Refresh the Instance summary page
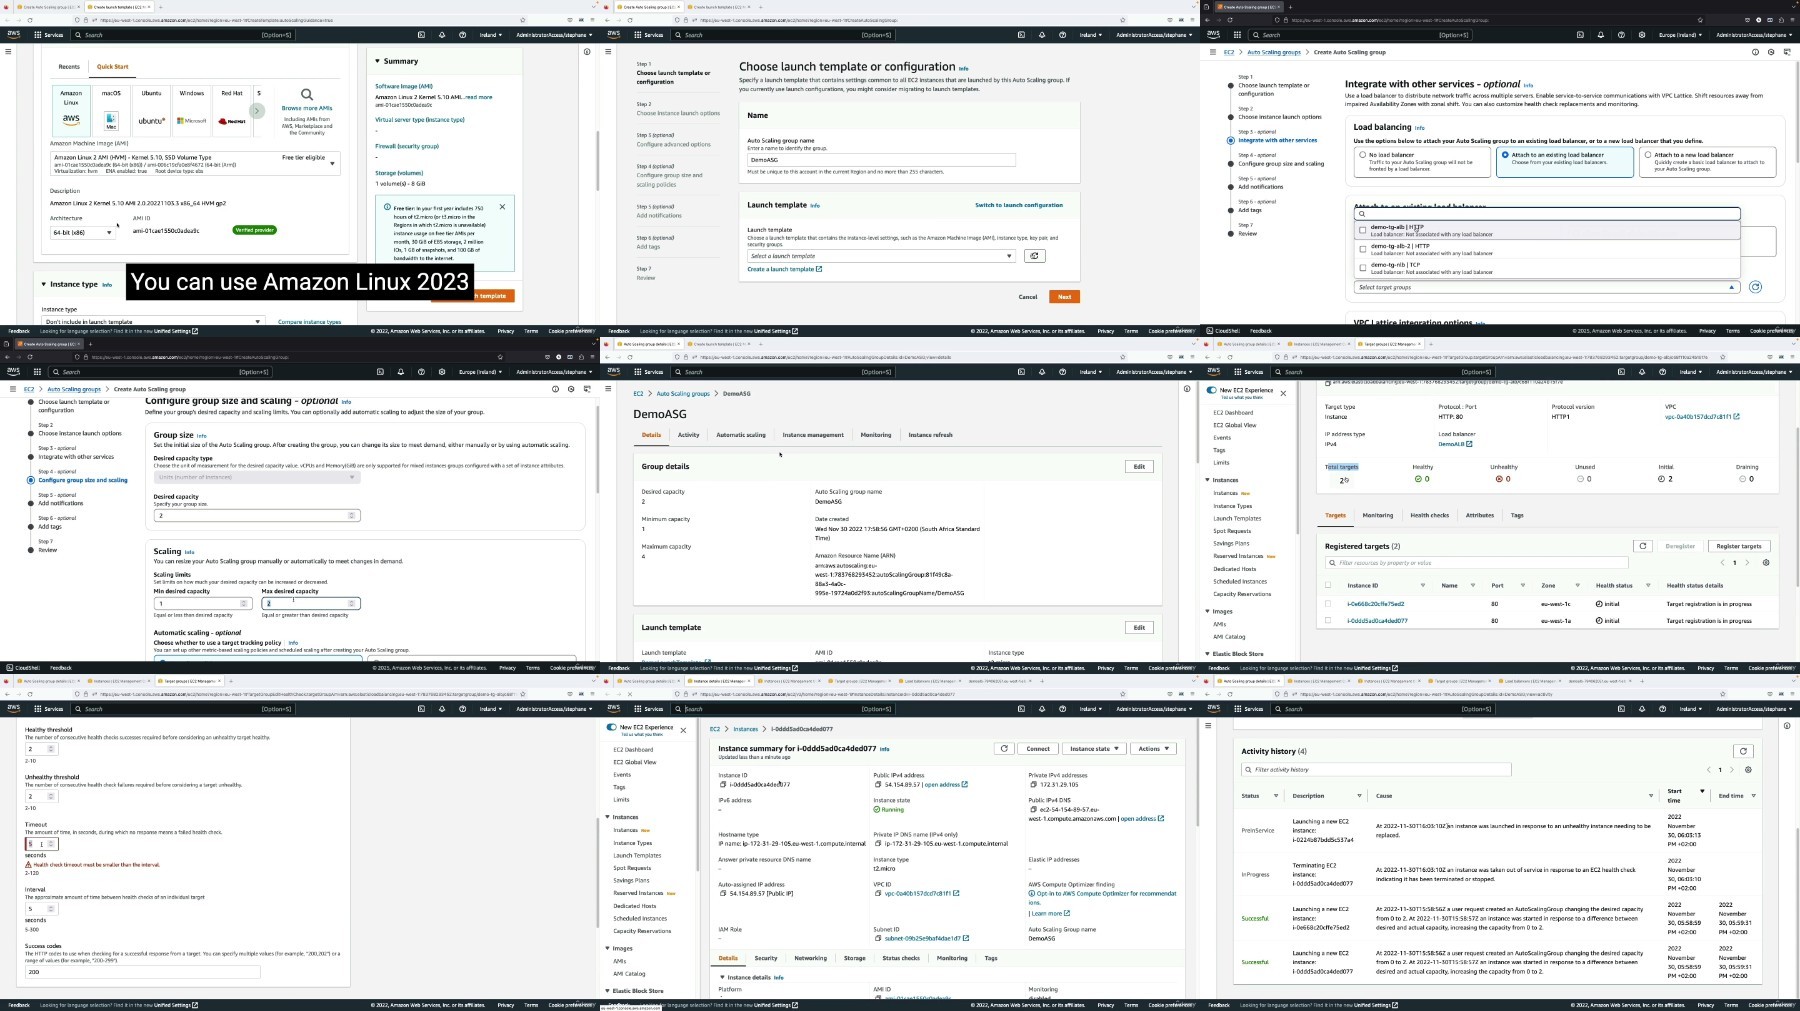This screenshot has height=1011, width=1800. pyautogui.click(x=1004, y=749)
